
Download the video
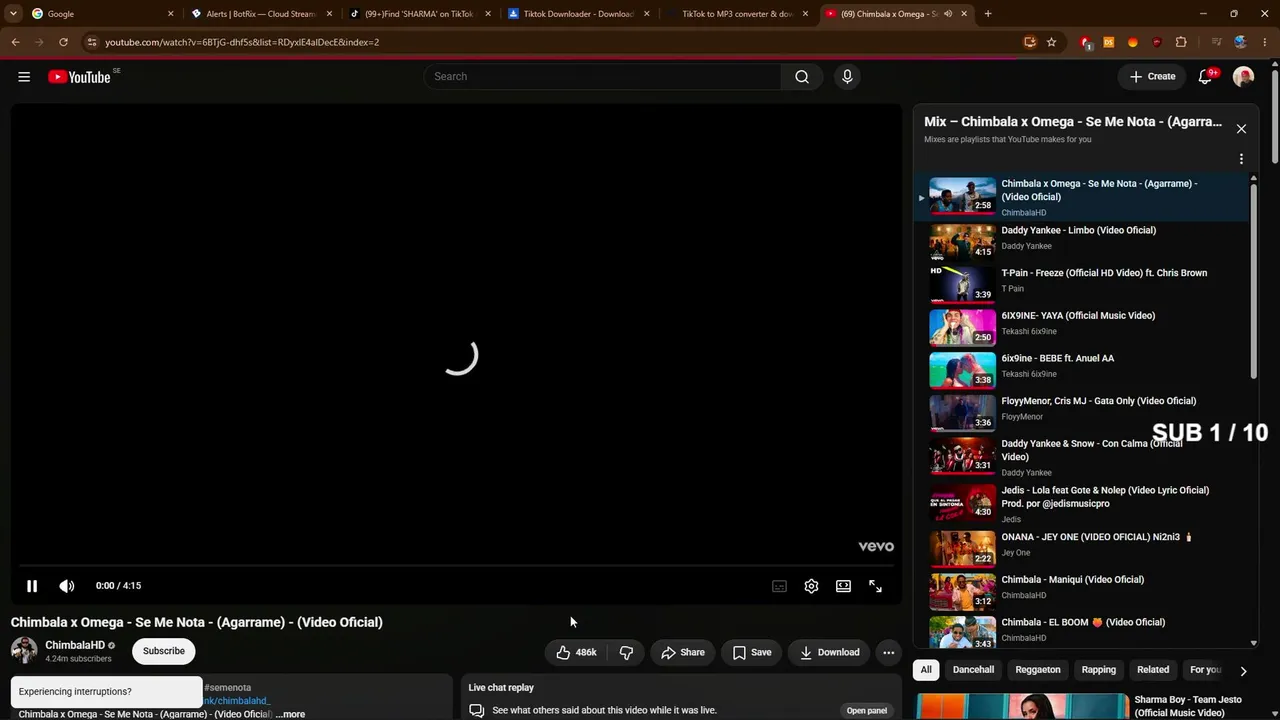[829, 652]
